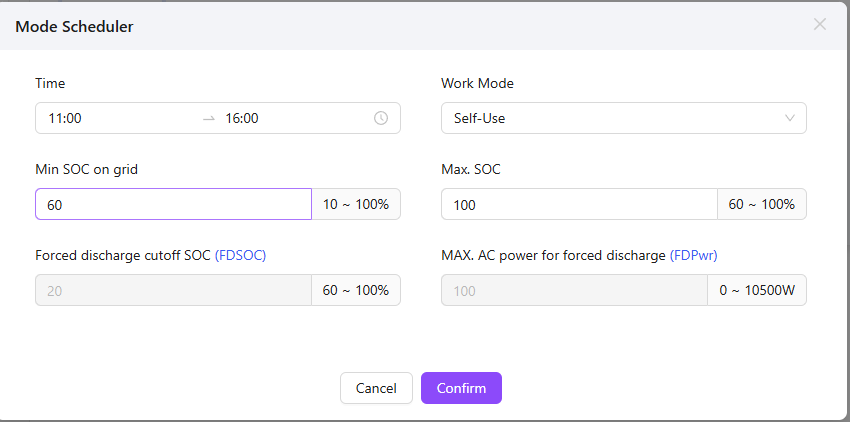This screenshot has width=850, height=422.
Task: Close the Mode Scheduler dialog with X
Action: point(820,25)
